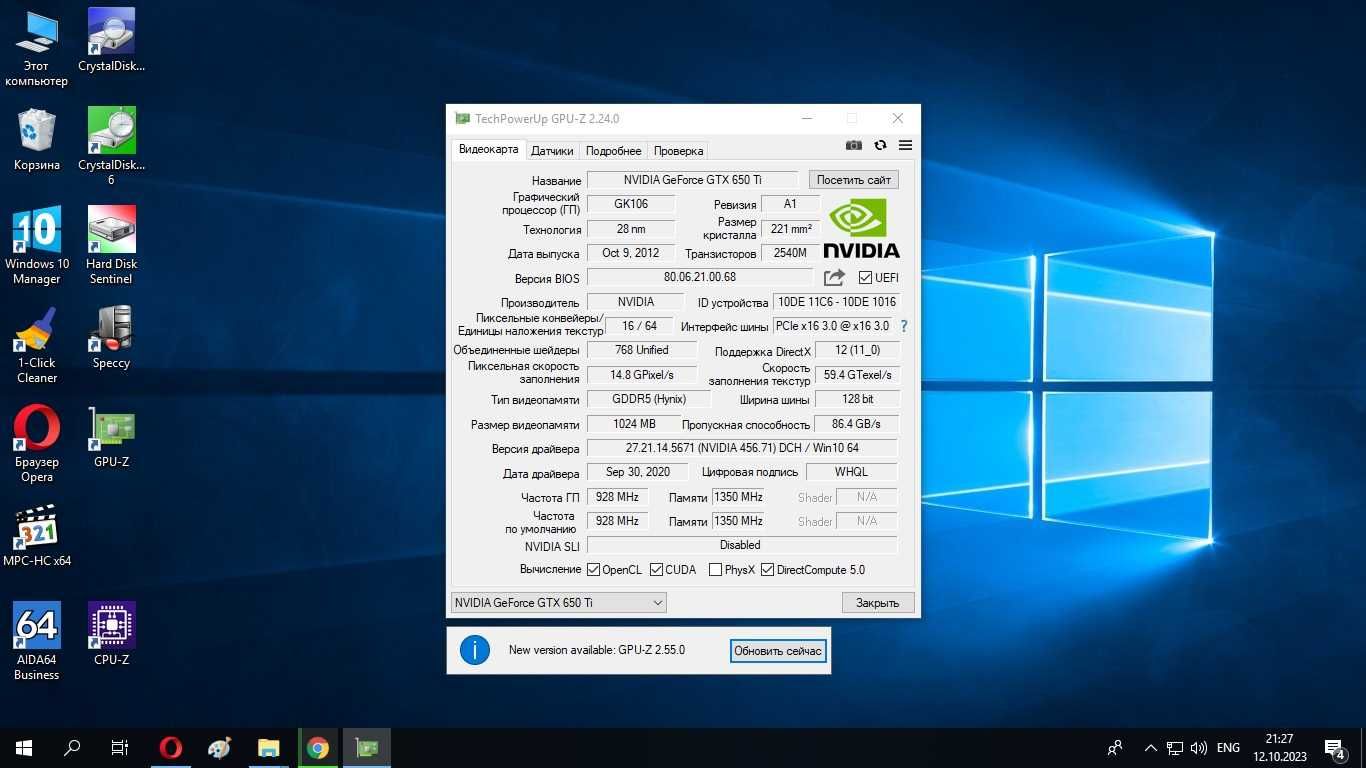Open the Paint palette taskbar icon
The width and height of the screenshot is (1366, 768).
click(219, 747)
